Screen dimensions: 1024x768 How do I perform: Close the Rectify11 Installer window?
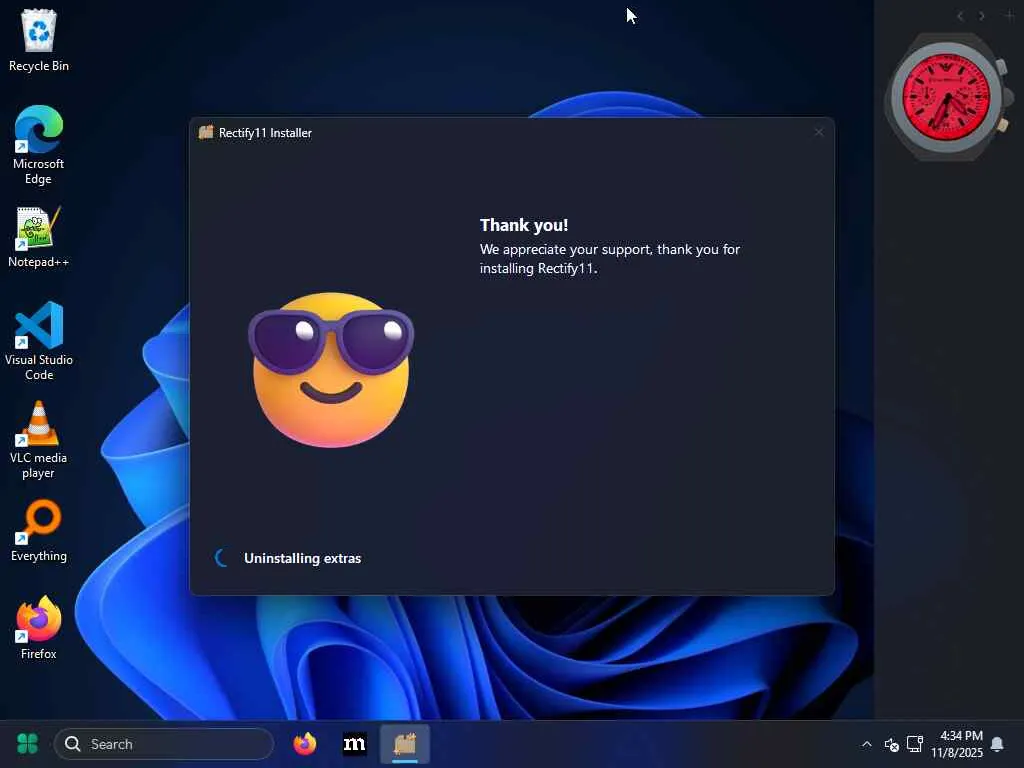819,133
